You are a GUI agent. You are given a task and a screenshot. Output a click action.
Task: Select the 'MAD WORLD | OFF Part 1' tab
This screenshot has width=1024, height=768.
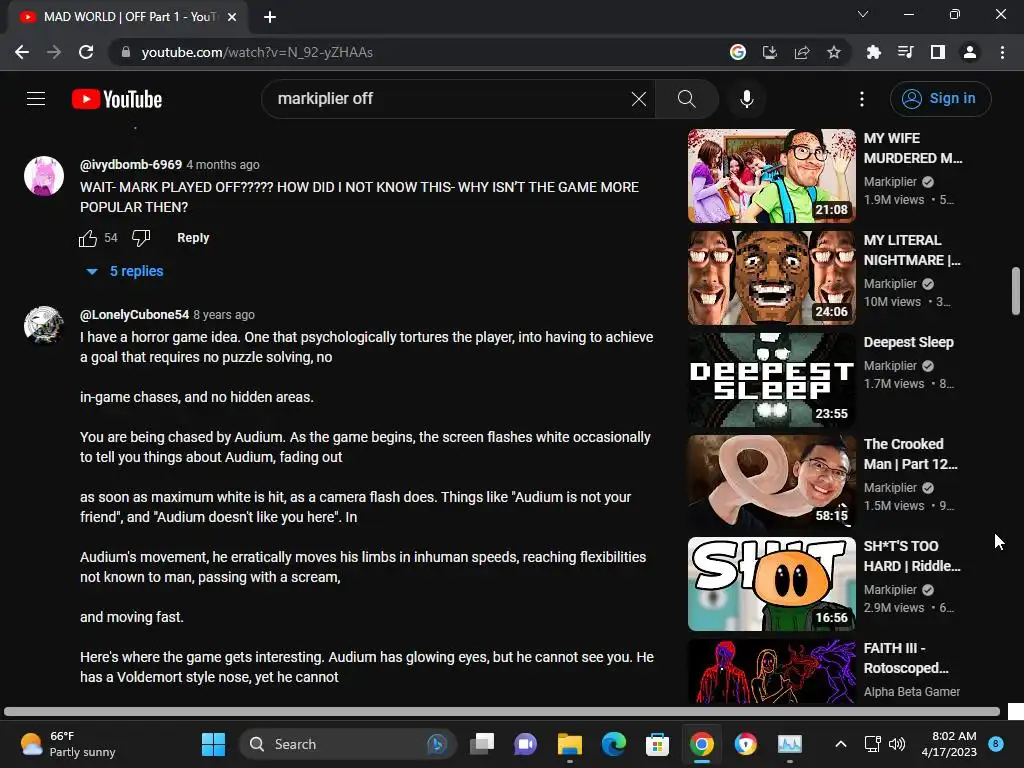coord(127,17)
